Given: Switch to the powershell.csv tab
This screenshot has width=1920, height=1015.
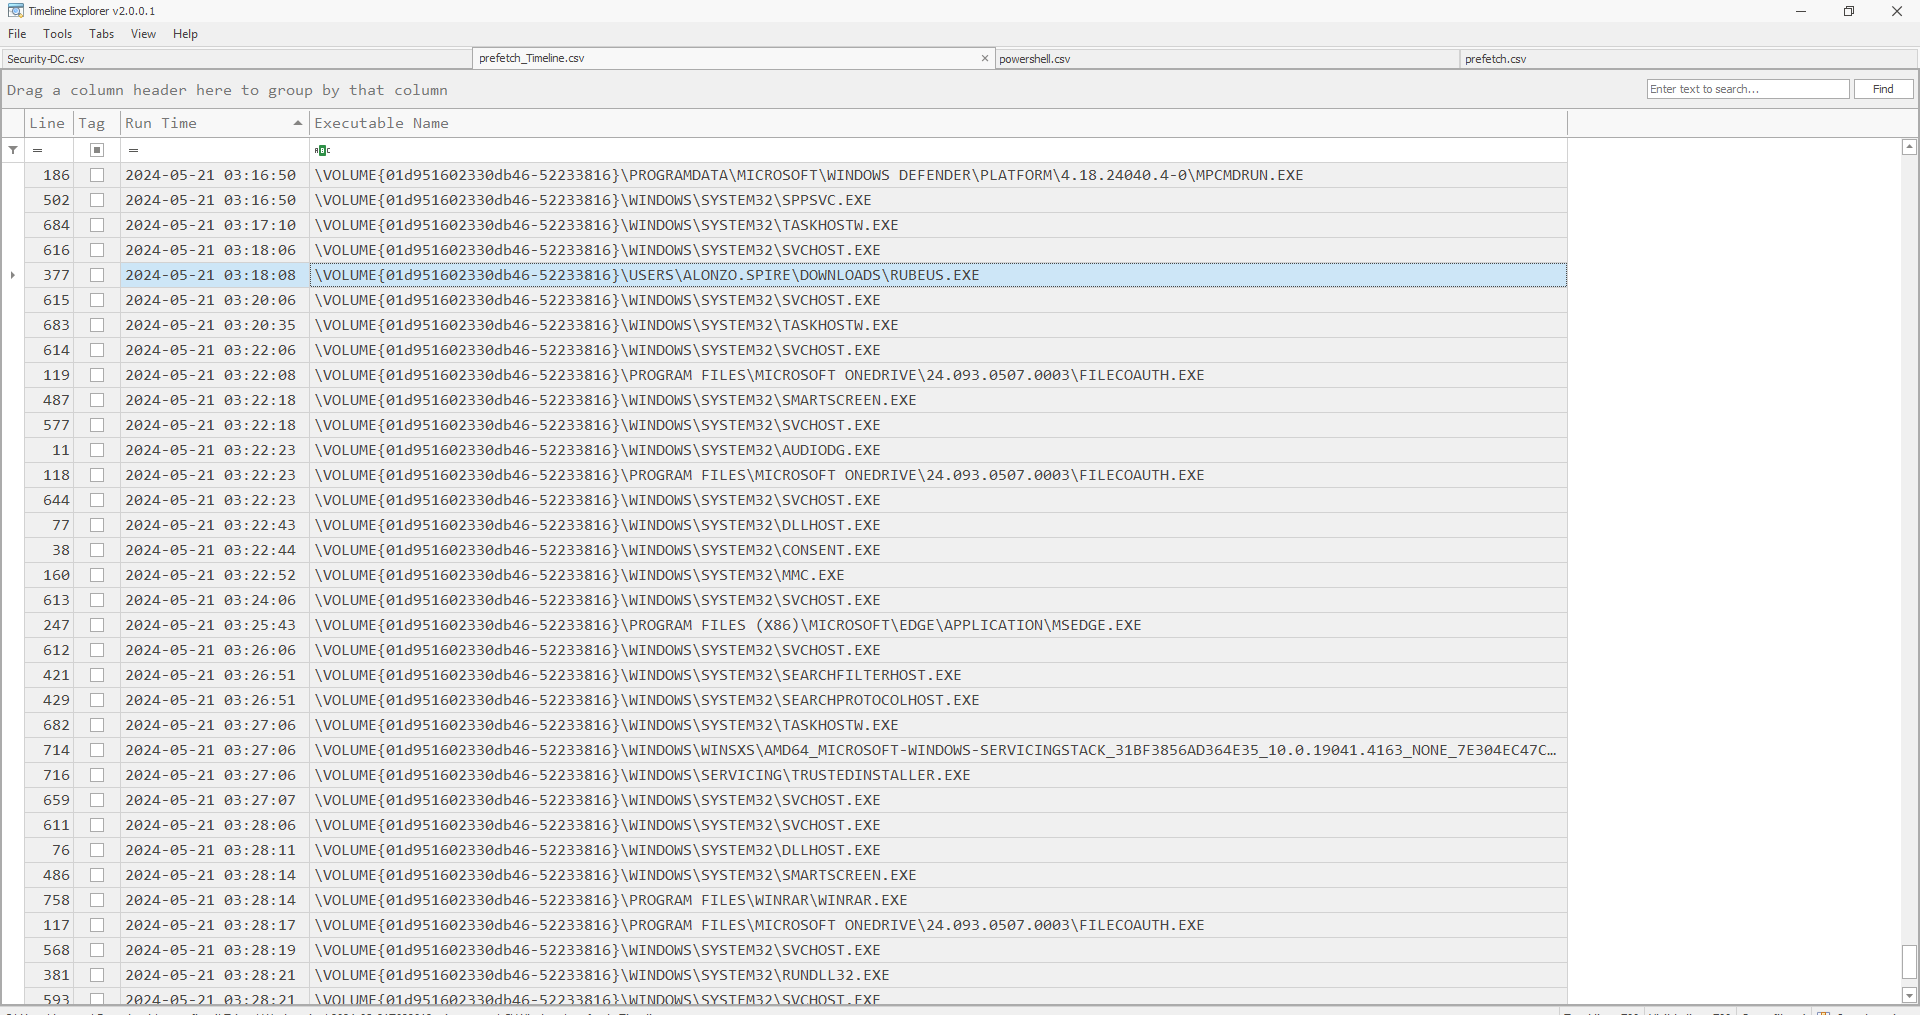Looking at the screenshot, I should [x=1035, y=59].
